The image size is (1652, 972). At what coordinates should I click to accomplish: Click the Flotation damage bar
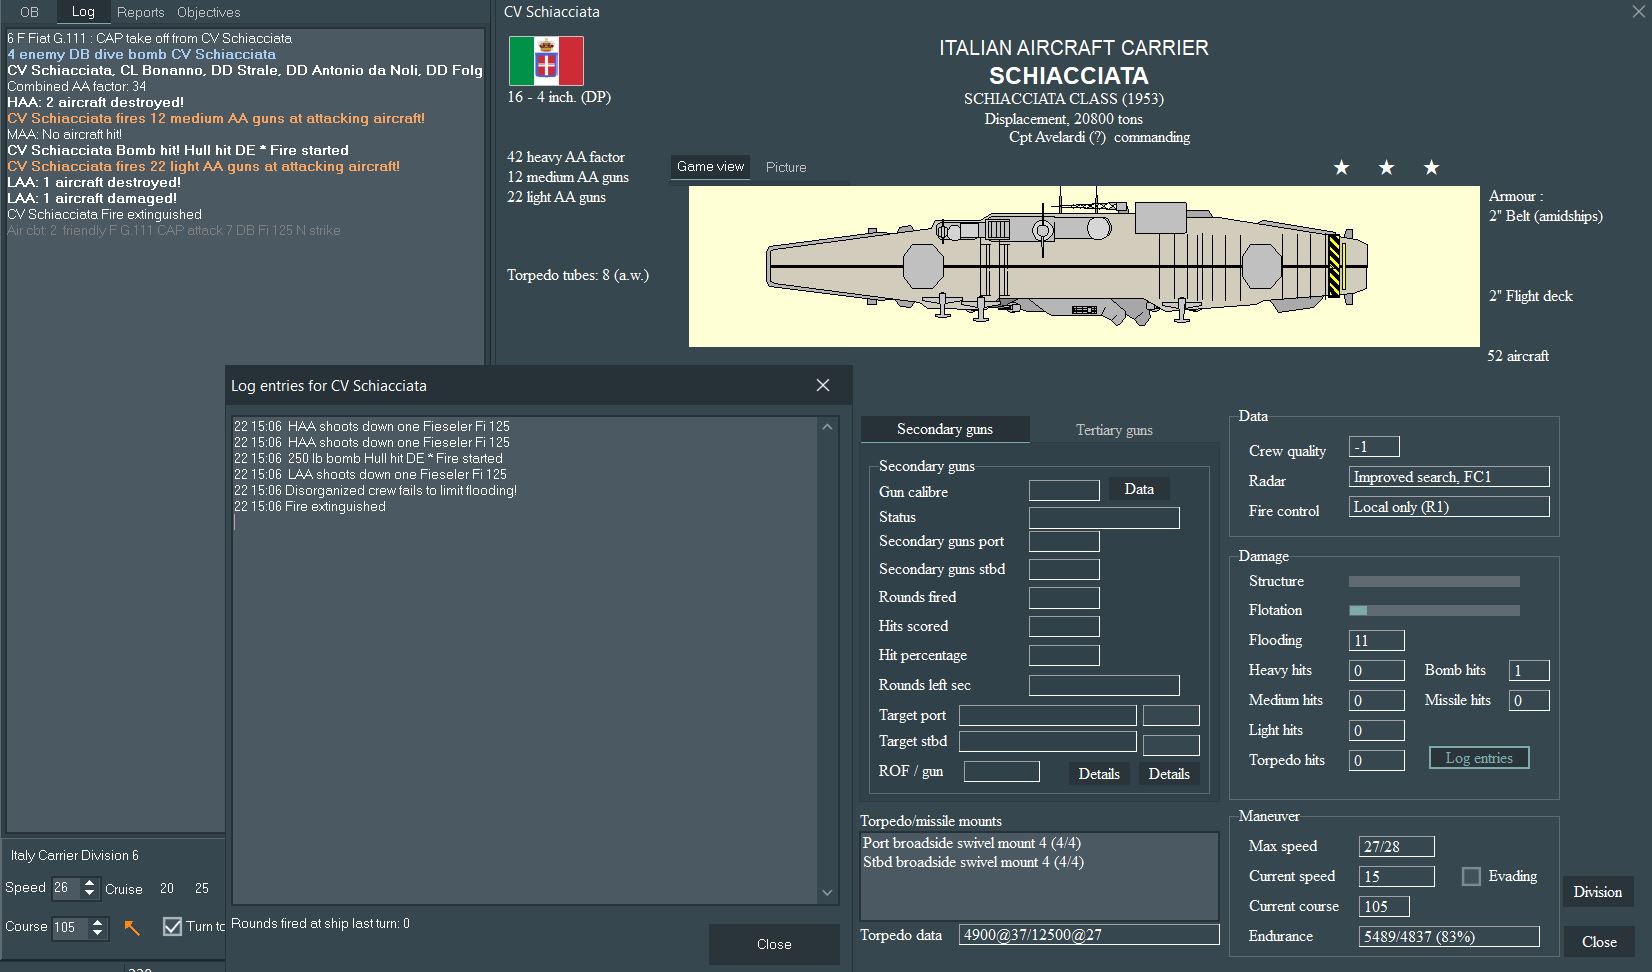coord(1434,610)
